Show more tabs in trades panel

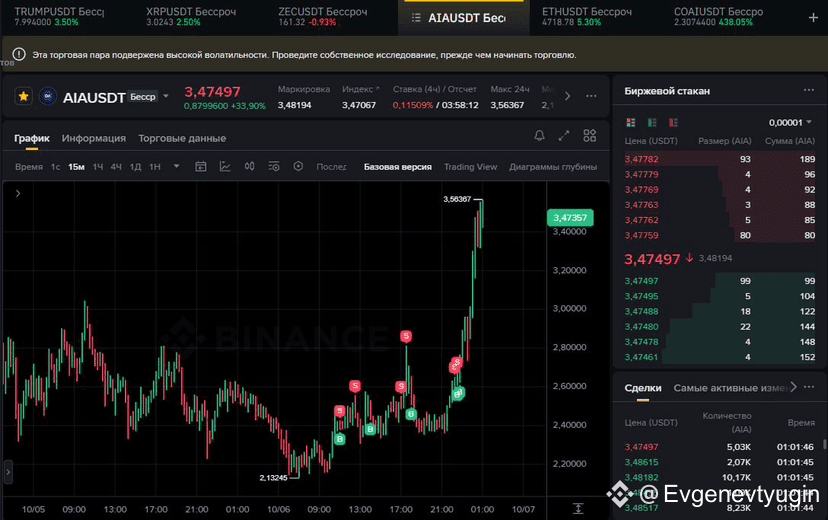793,387
